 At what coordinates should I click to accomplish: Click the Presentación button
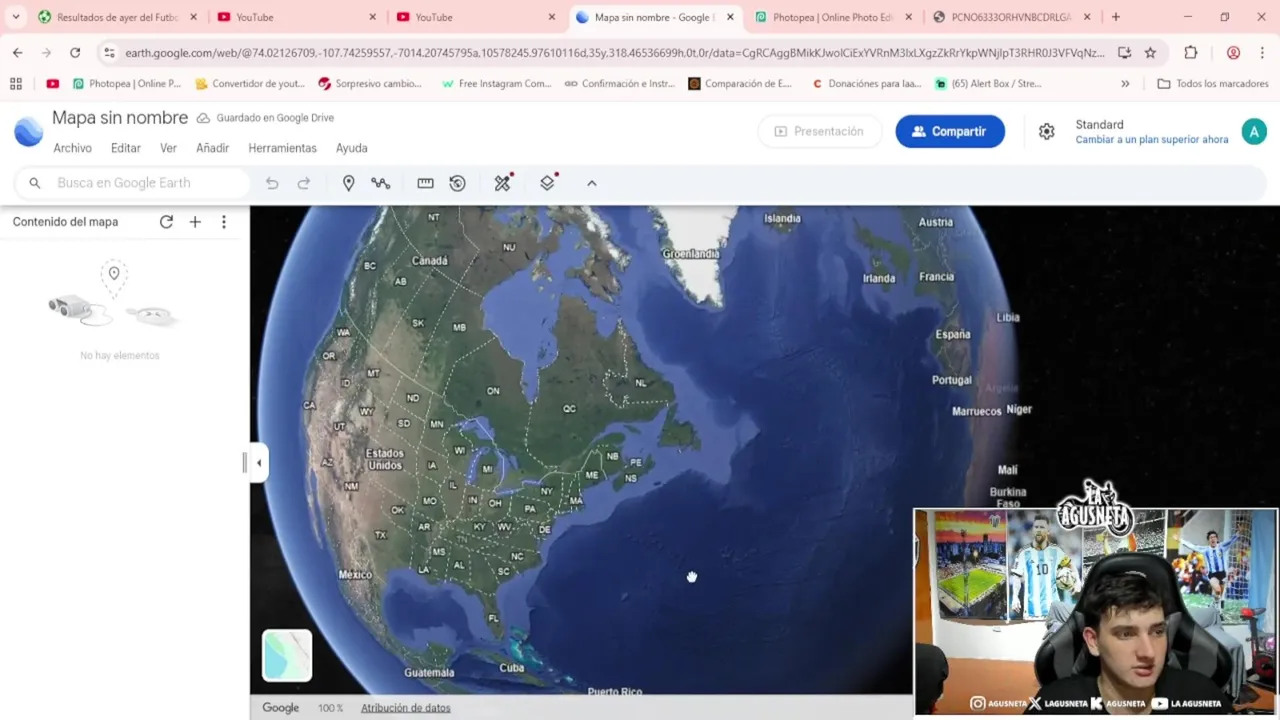click(819, 131)
